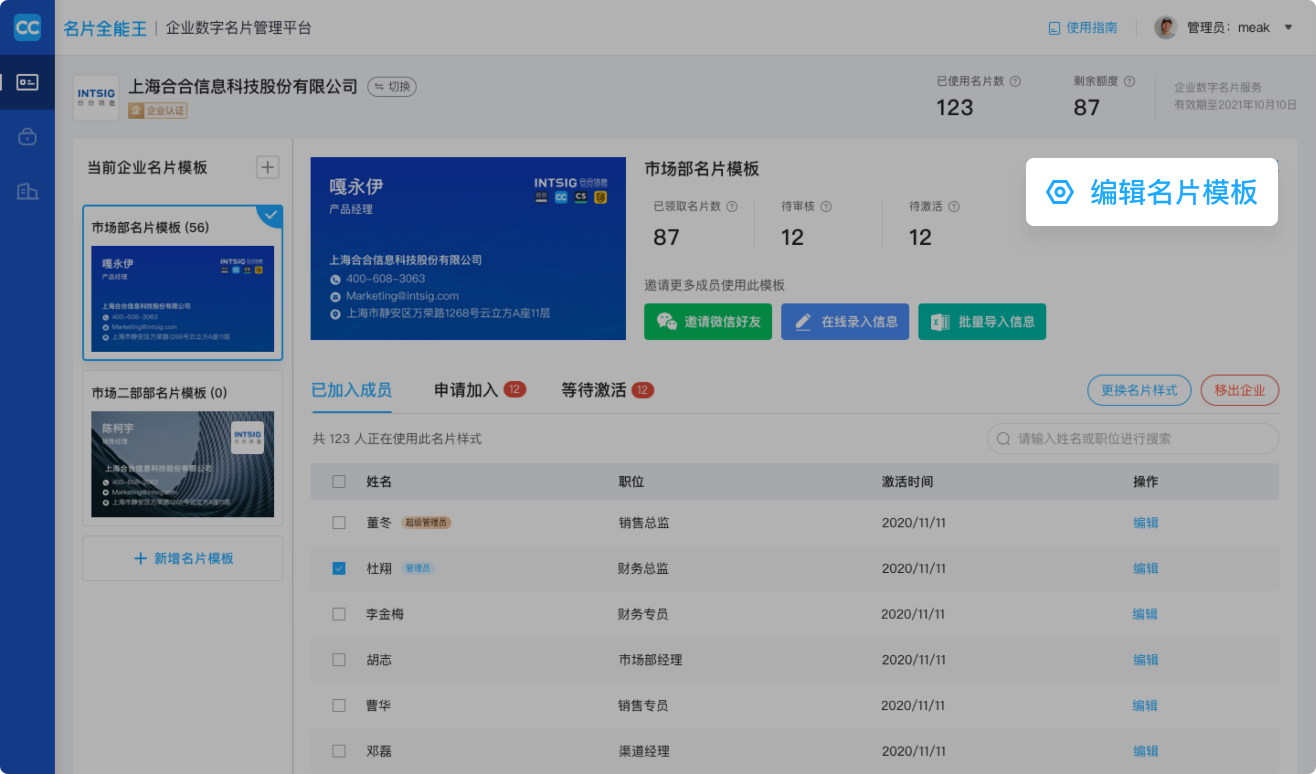This screenshot has height=774, width=1316.
Task: Check the box for 邓磊
Action: pyautogui.click(x=339, y=751)
